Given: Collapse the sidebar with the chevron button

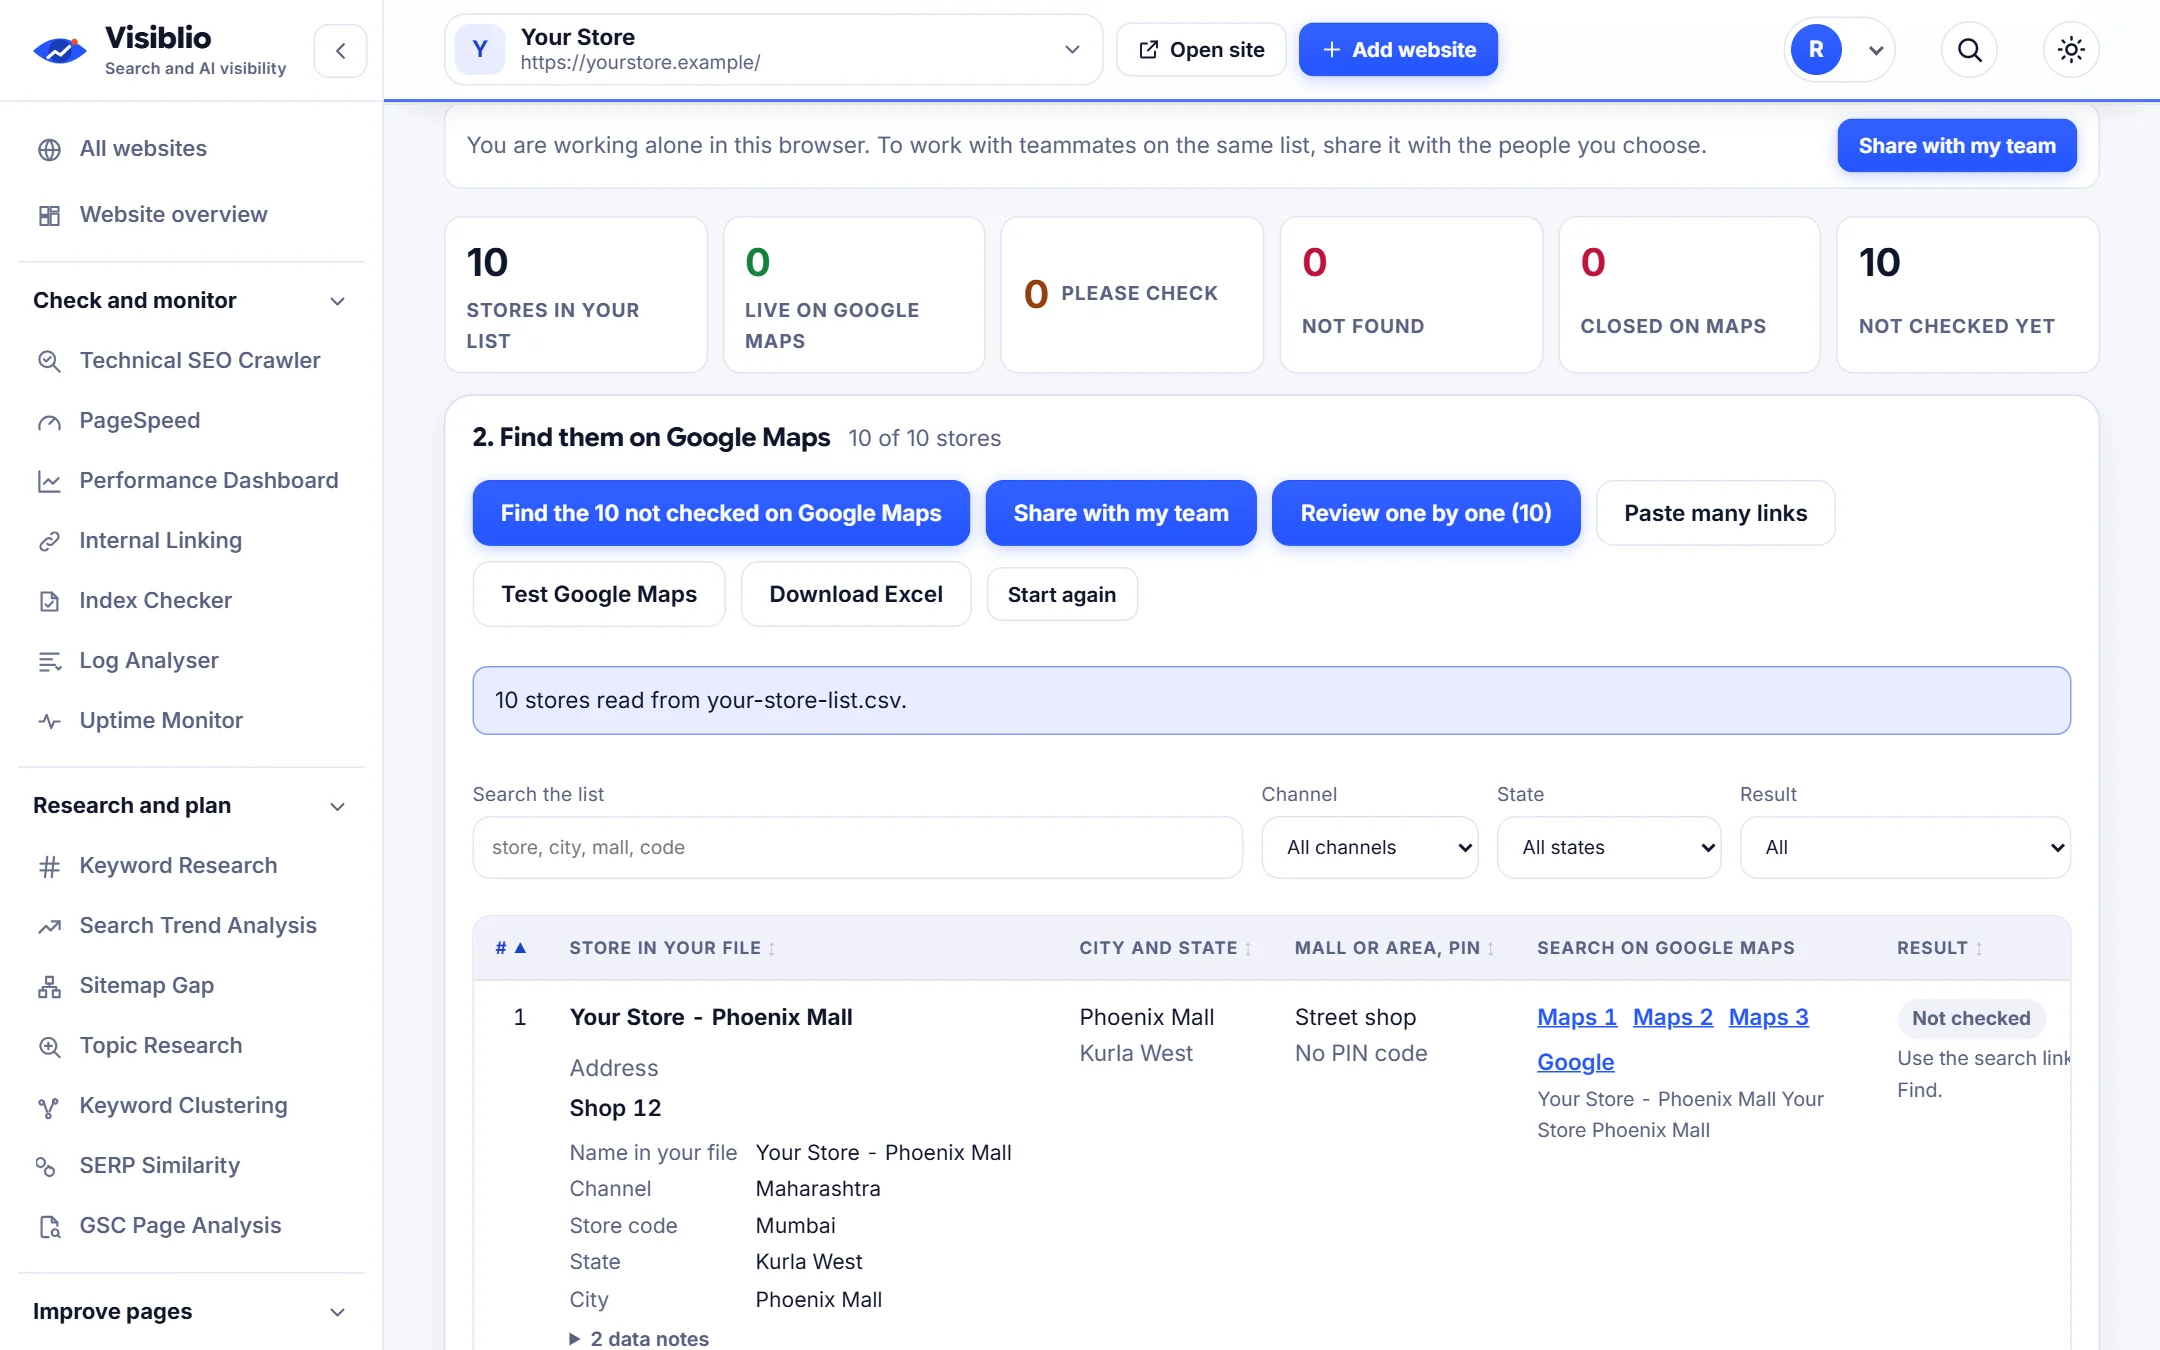Looking at the screenshot, I should pyautogui.click(x=340, y=51).
